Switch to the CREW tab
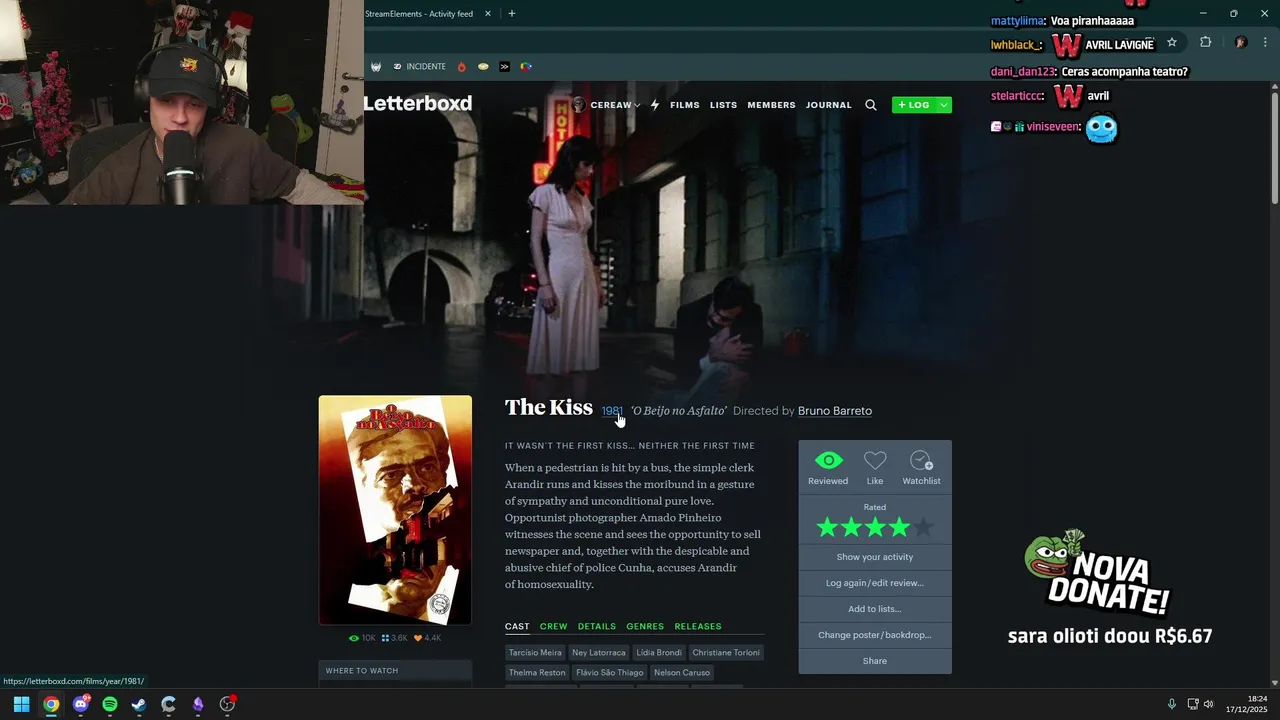The height and width of the screenshot is (720, 1280). pos(553,627)
